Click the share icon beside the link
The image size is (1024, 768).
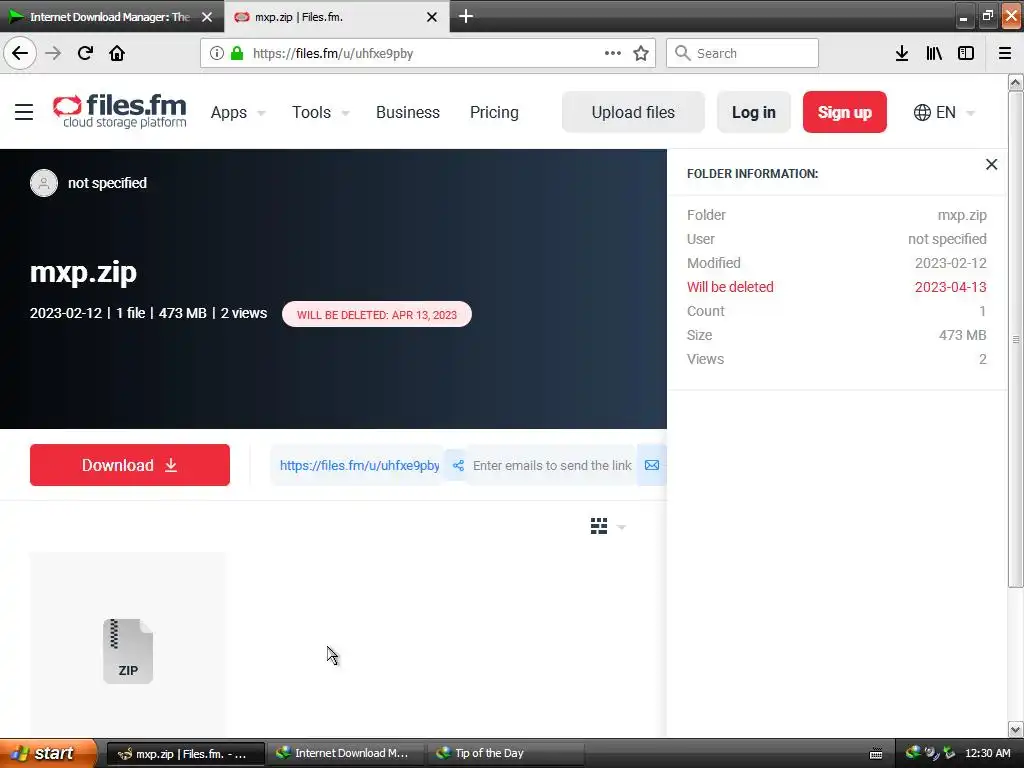[458, 465]
